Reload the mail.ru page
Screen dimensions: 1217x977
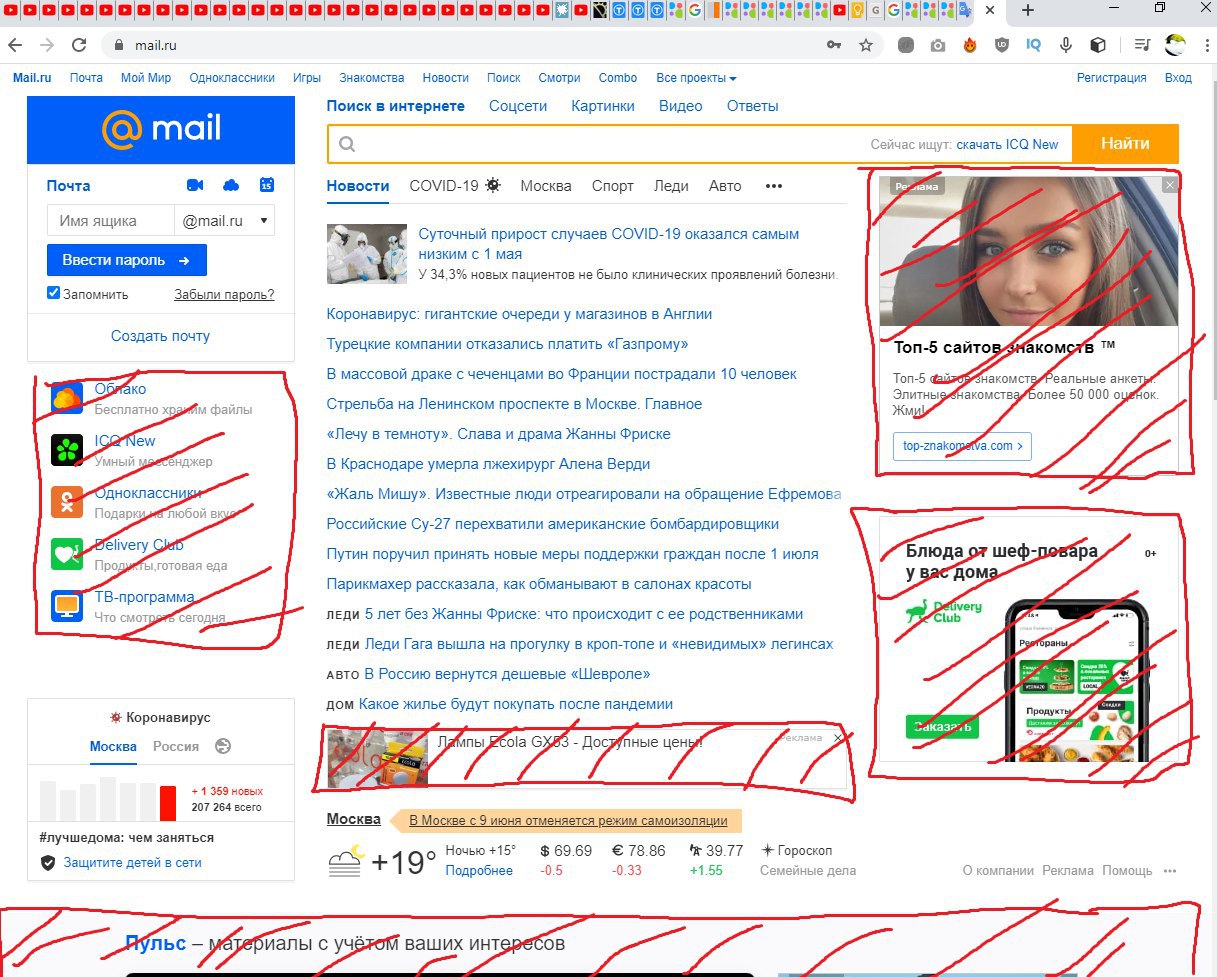[x=78, y=45]
